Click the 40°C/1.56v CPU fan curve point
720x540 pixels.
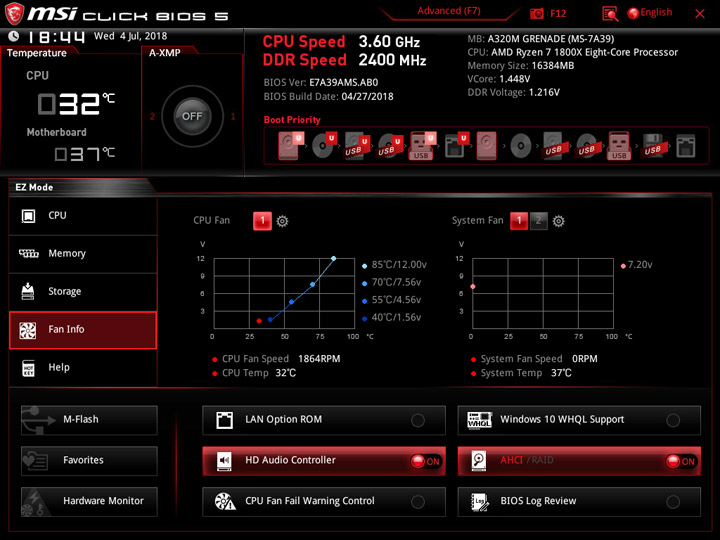coord(270,320)
